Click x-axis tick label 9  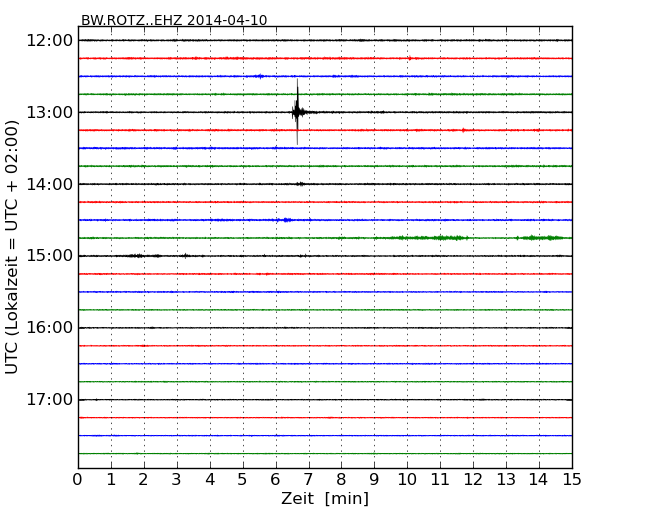point(374,480)
